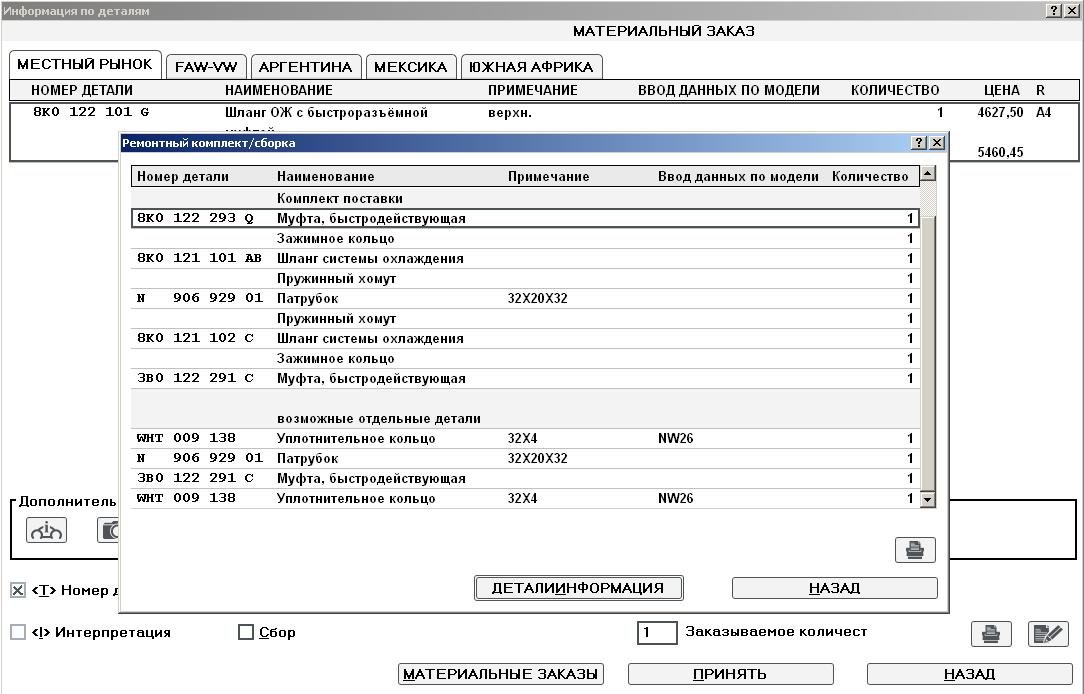Select row 8K0 121 102 C

pos(525,339)
